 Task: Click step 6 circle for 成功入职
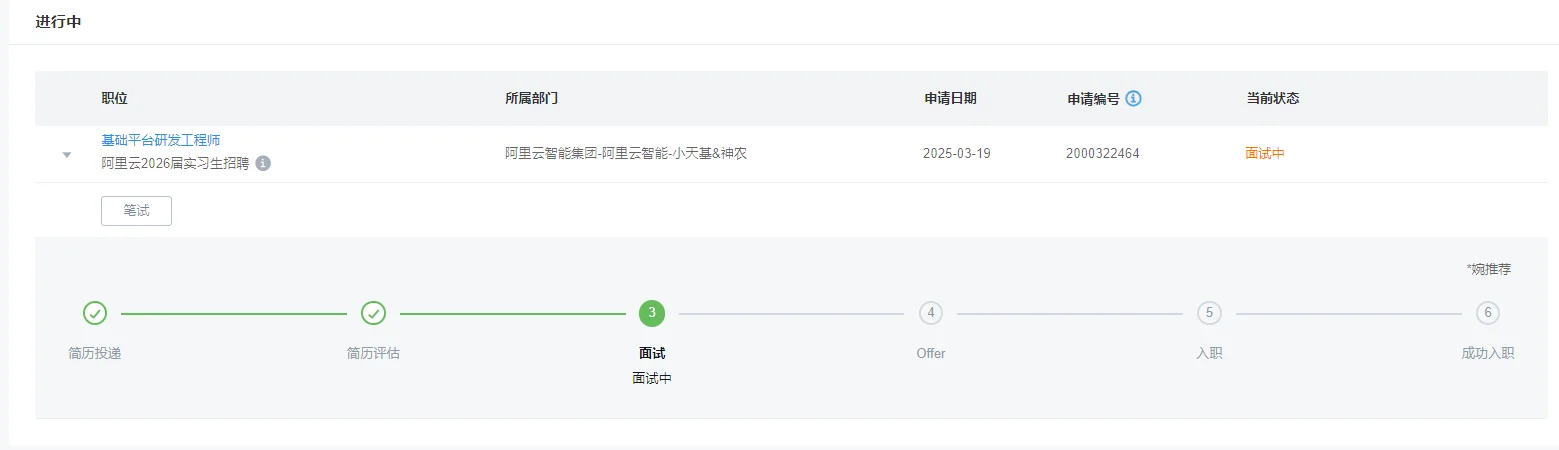click(x=1488, y=313)
